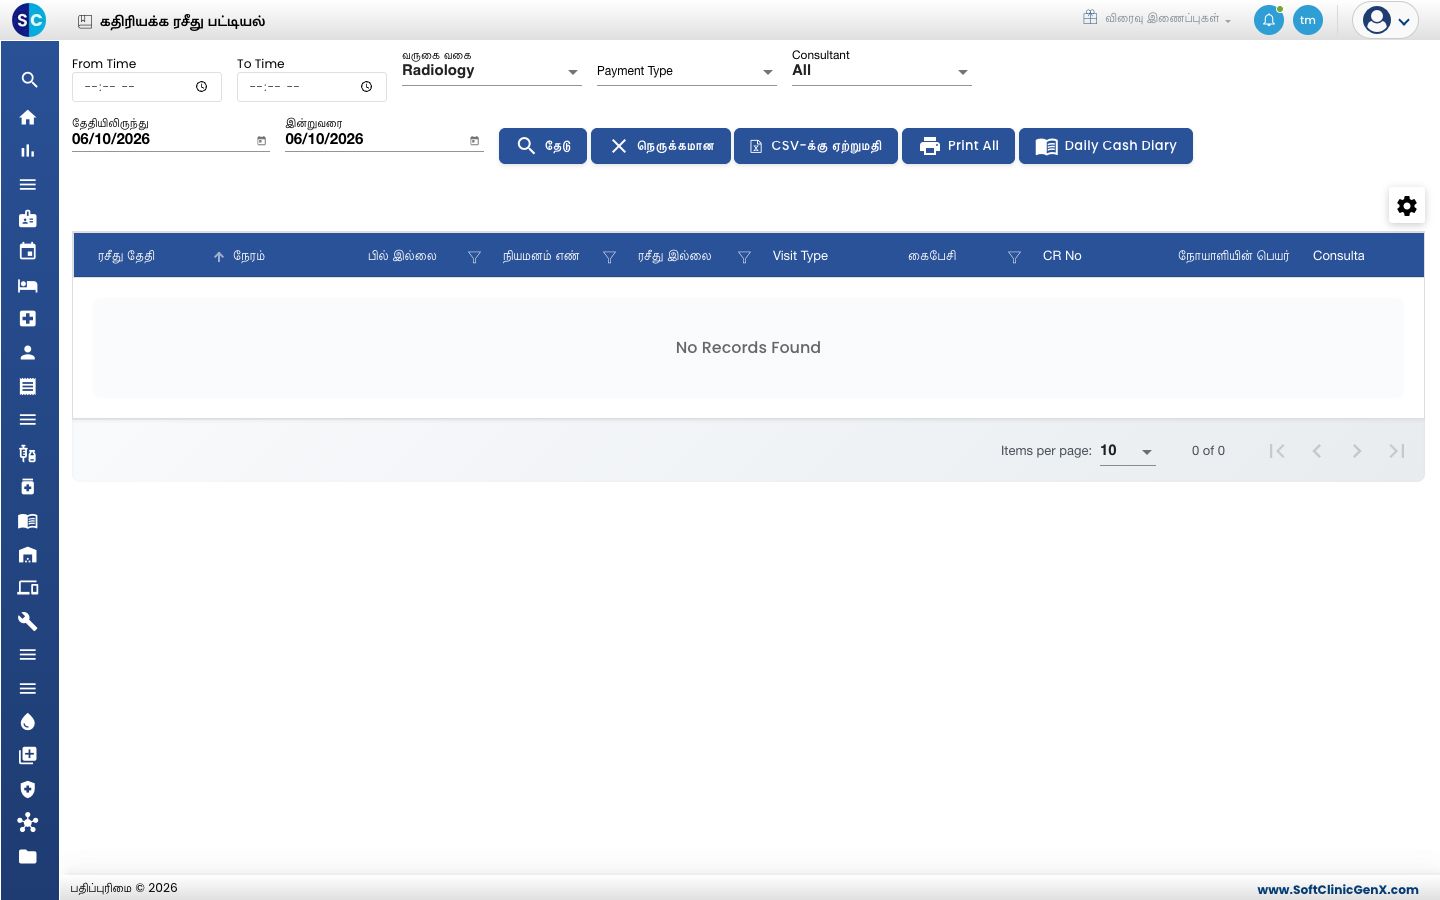
Task: Sort by the receipt date column arrow
Action: pyautogui.click(x=218, y=257)
